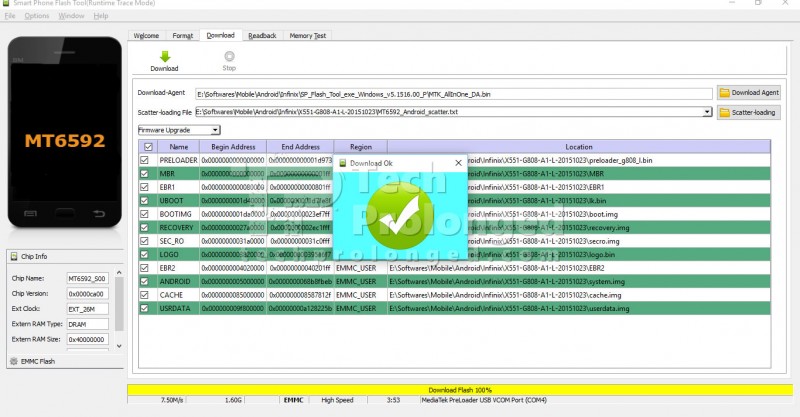Expand the Scatter-loading File dropdown arrow
This screenshot has width=800, height=417.
tap(707, 112)
